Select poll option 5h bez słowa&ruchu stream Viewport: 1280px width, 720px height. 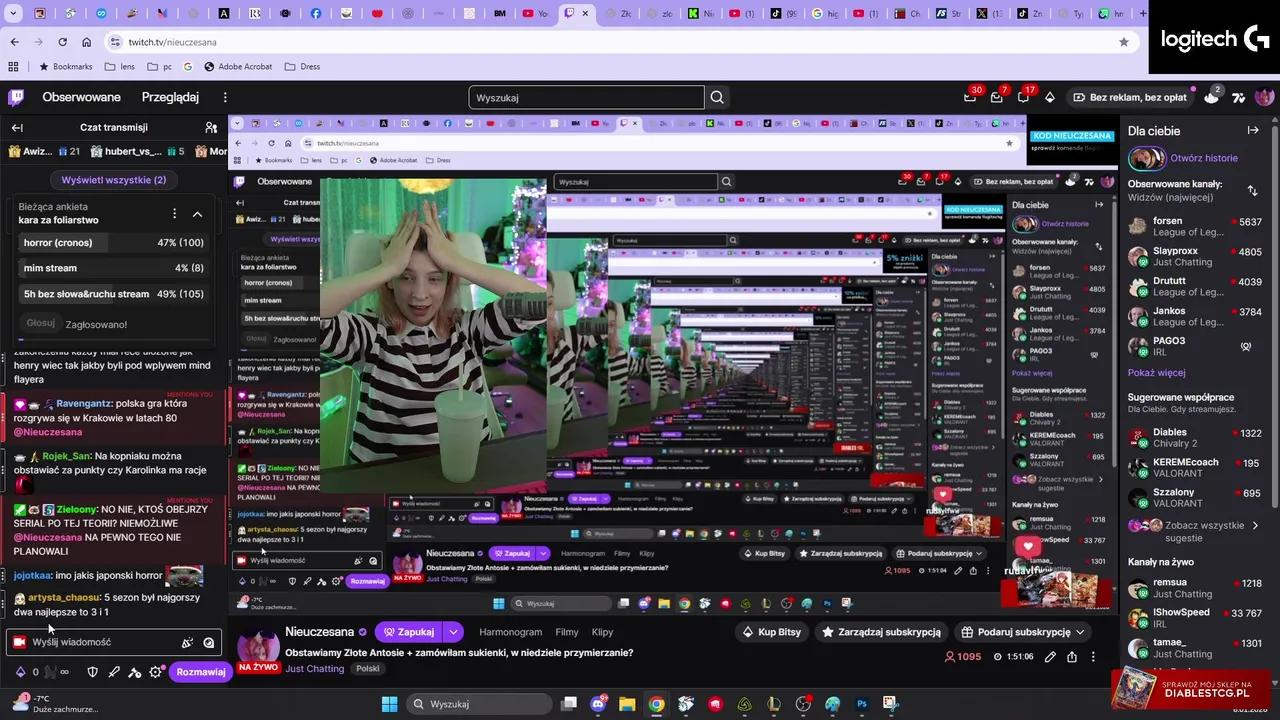(113, 294)
